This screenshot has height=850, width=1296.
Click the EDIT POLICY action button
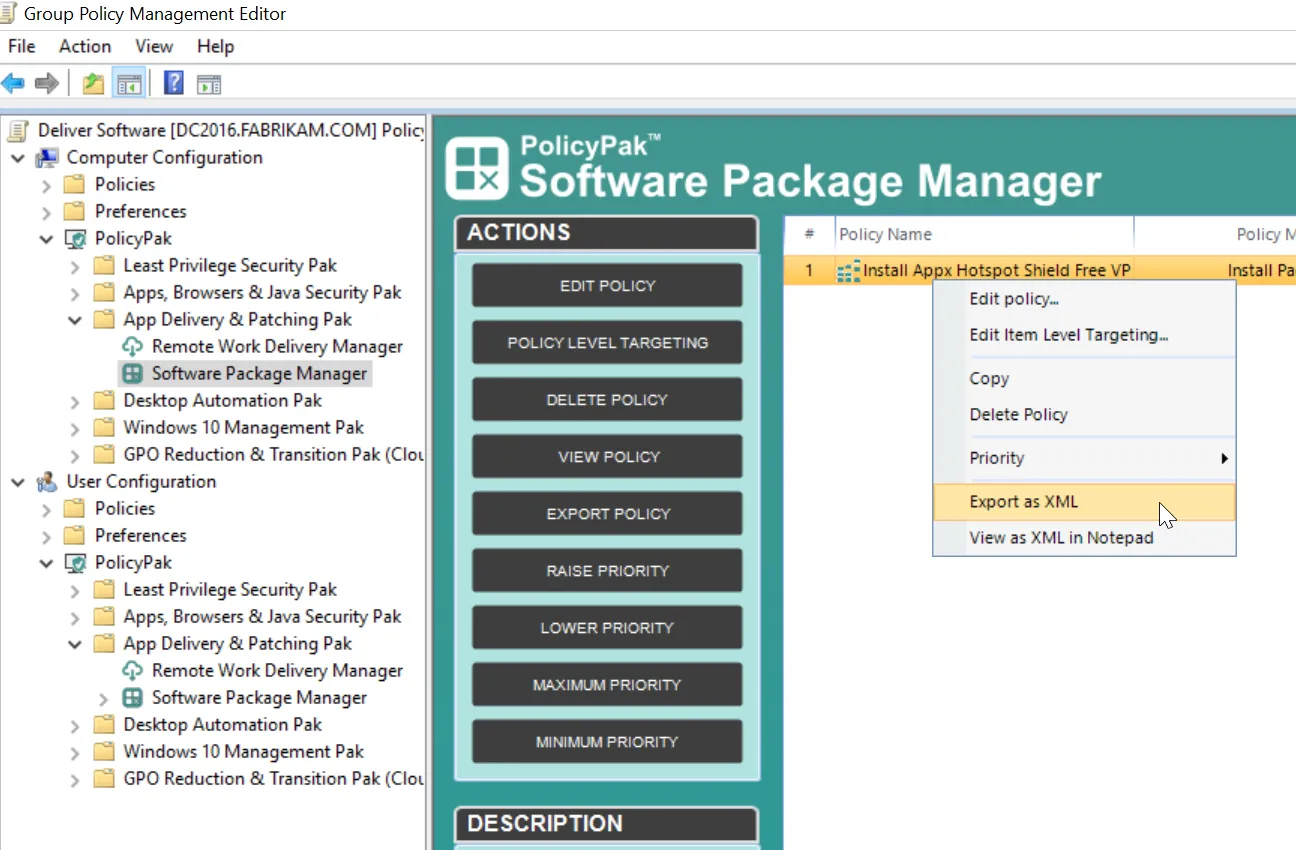coord(607,285)
